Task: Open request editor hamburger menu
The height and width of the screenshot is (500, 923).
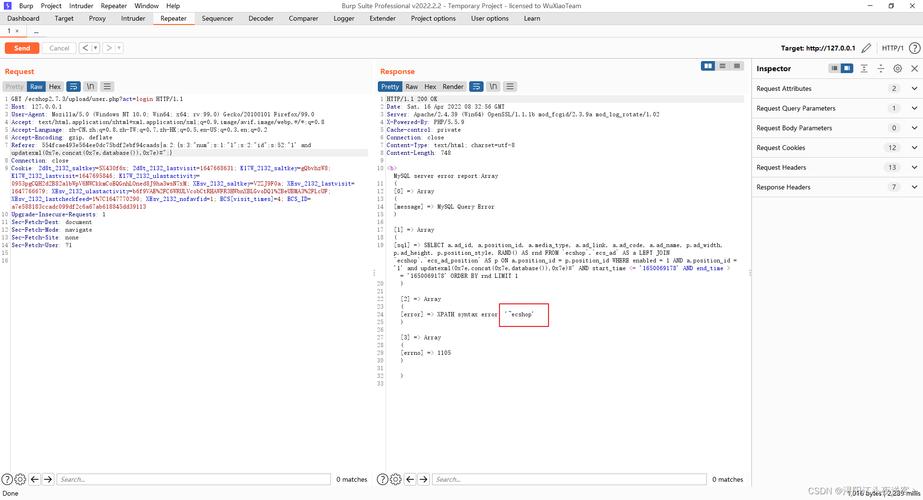Action: tap(107, 87)
